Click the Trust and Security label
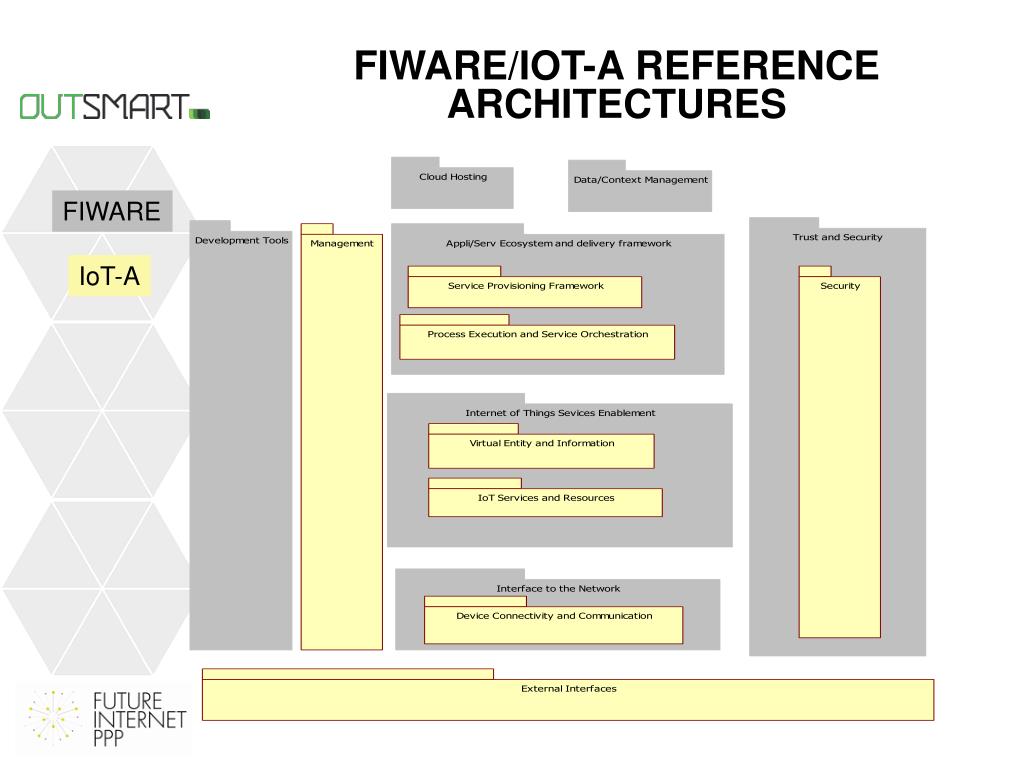Screen dimensions: 1024x768 837,237
